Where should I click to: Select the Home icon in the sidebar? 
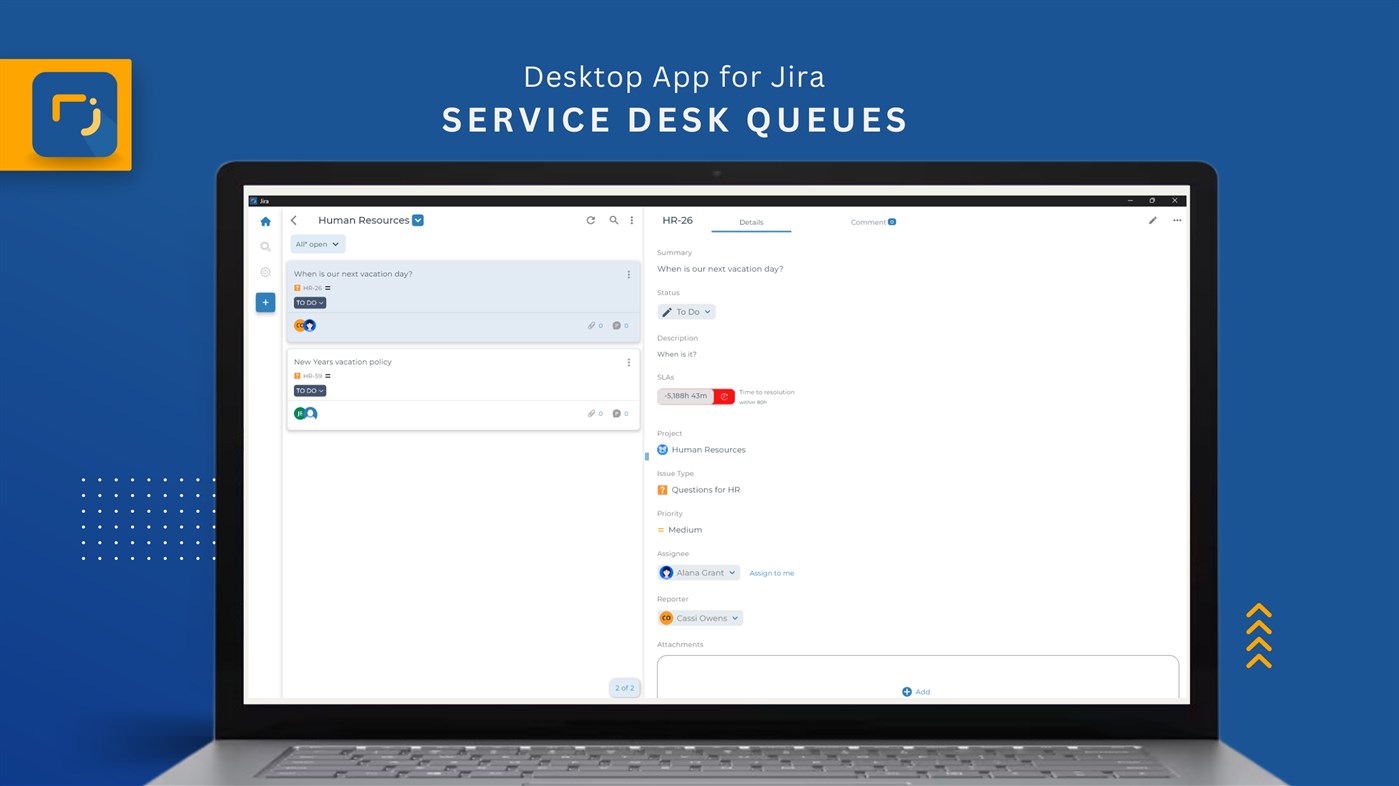264,220
